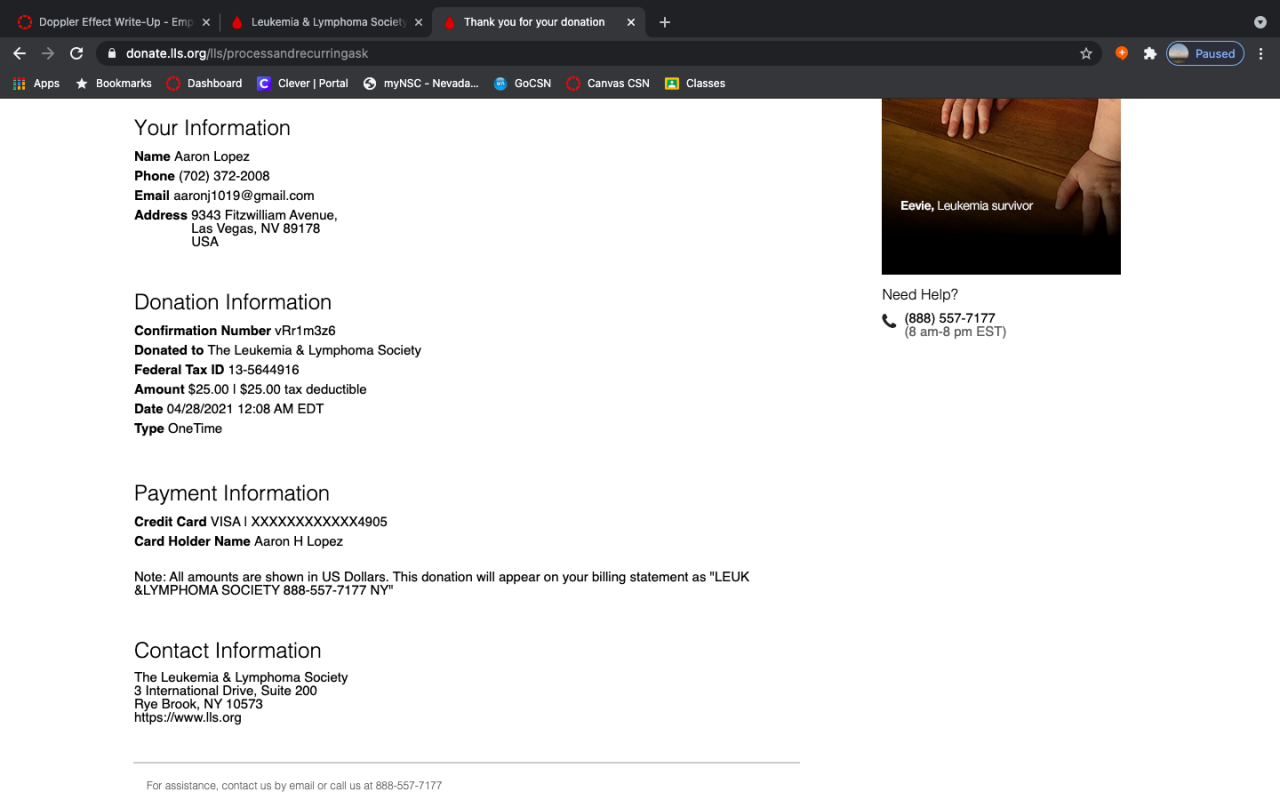Open the Bookmarks folder in bookmarks bar
The height and width of the screenshot is (800, 1280).
click(x=114, y=84)
